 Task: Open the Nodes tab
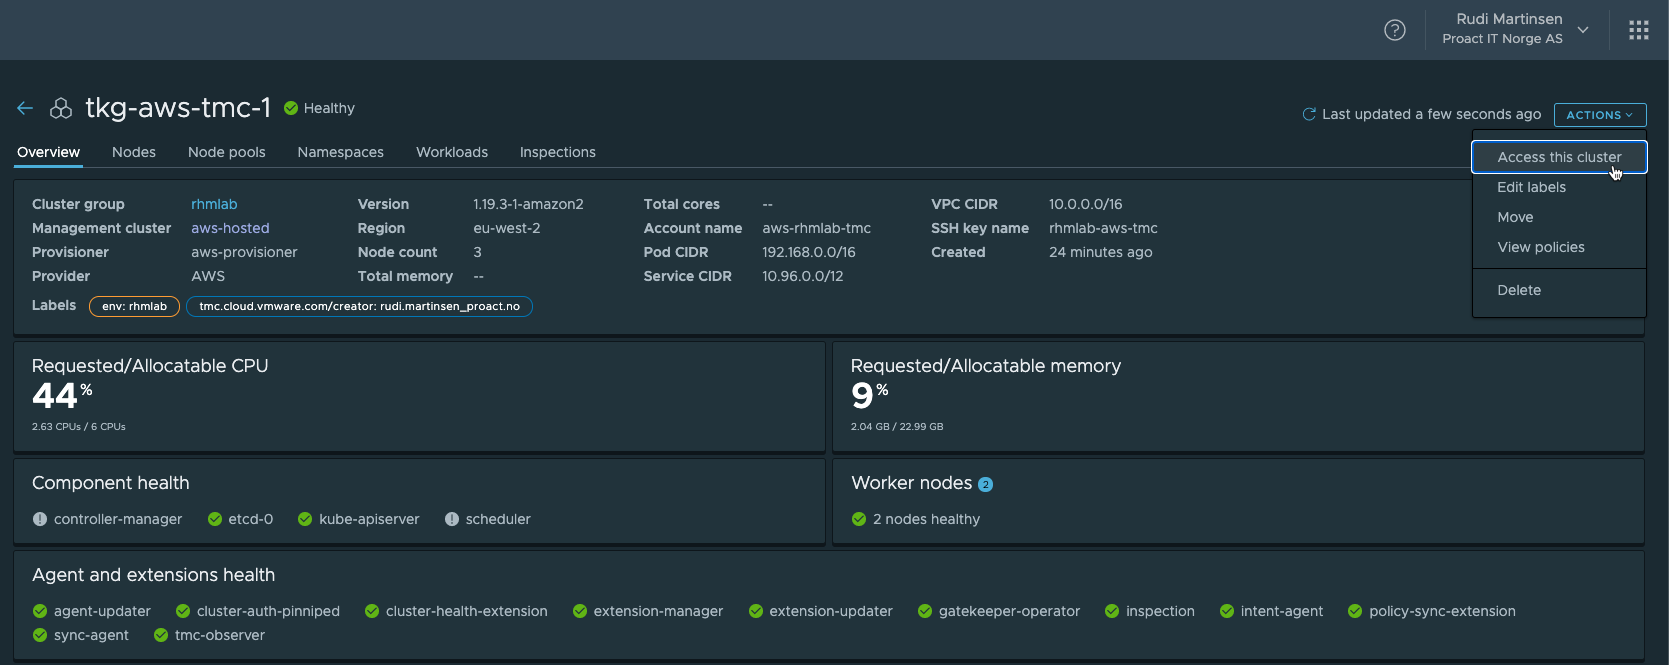pos(134,152)
